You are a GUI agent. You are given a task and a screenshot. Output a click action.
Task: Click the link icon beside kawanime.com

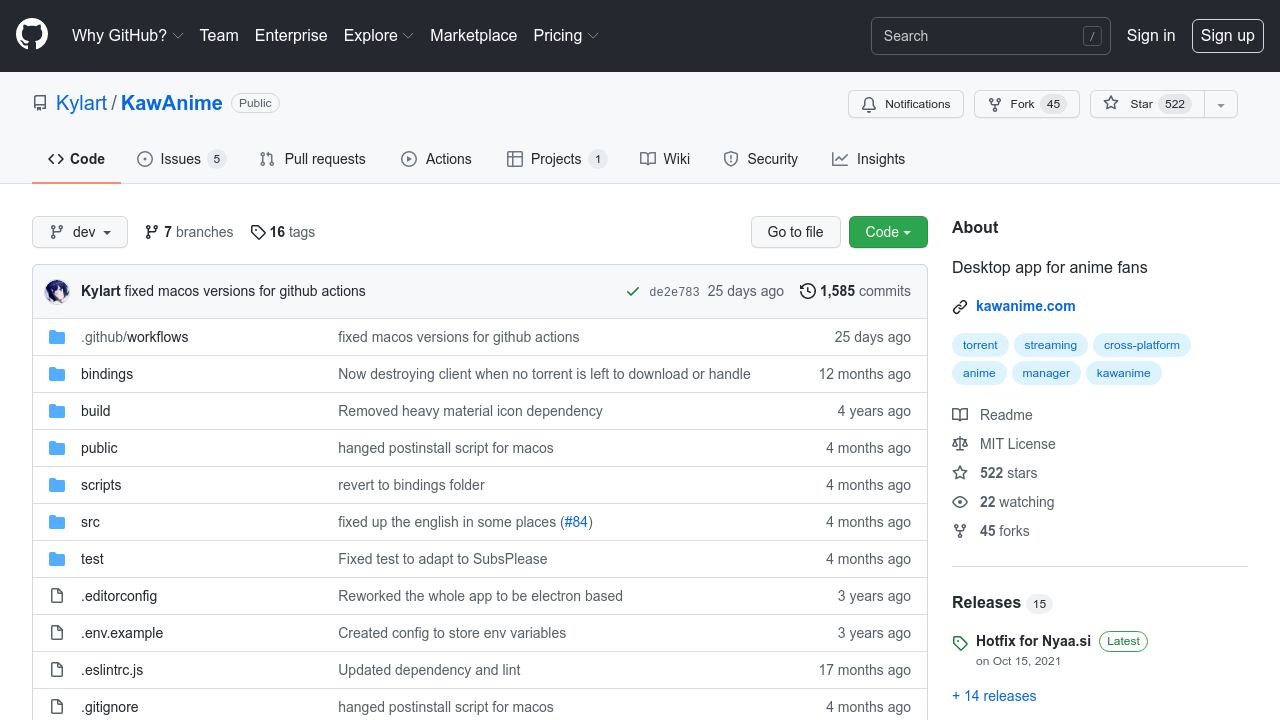[960, 307]
